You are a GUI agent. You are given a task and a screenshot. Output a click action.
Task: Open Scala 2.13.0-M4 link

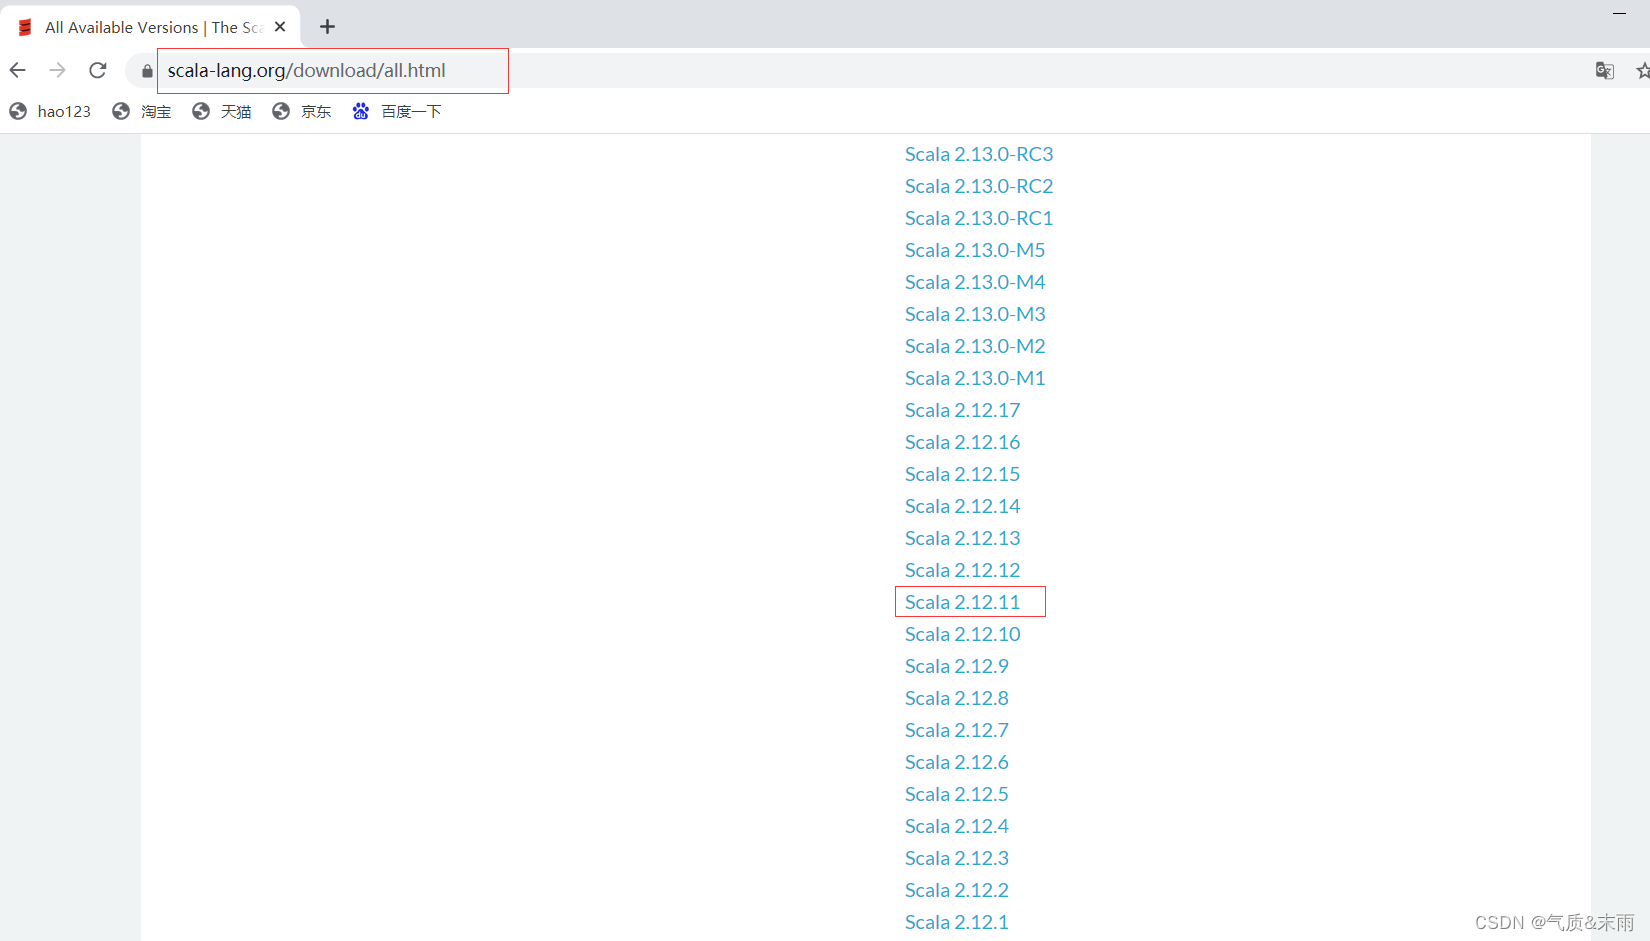pyautogui.click(x=975, y=282)
